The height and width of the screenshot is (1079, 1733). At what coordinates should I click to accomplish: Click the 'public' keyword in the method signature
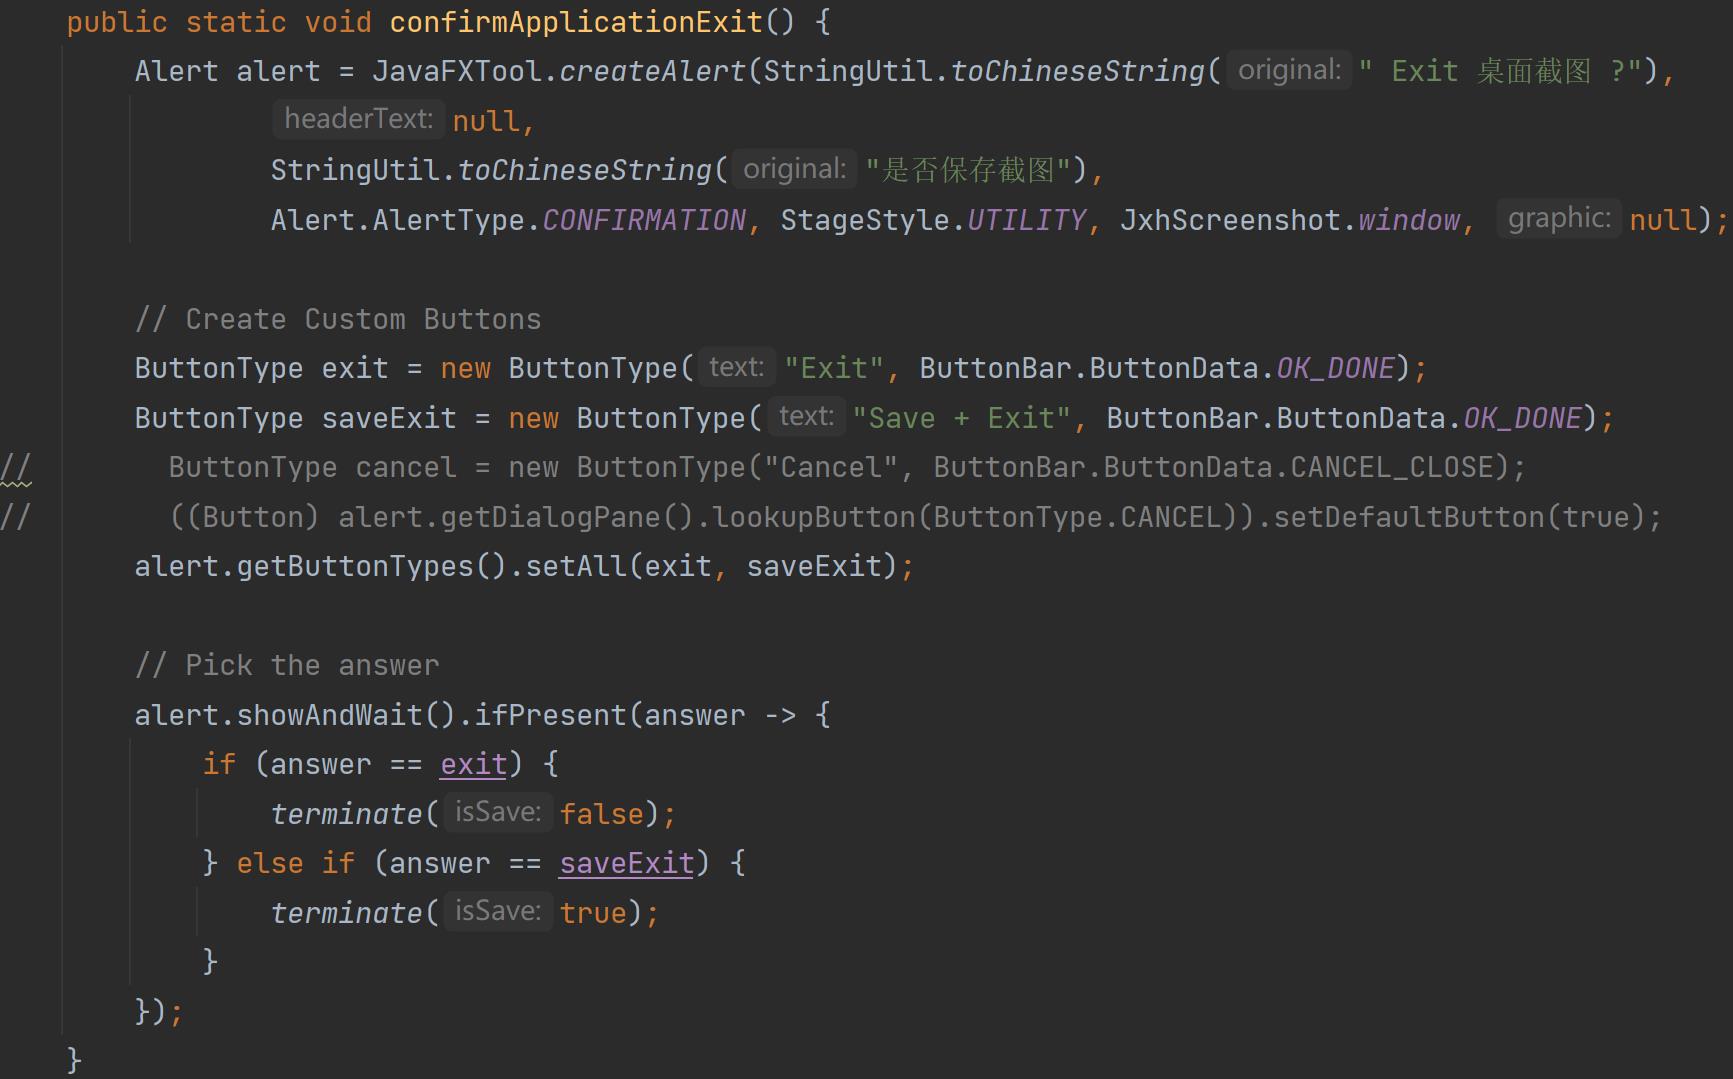pyautogui.click(x=117, y=22)
